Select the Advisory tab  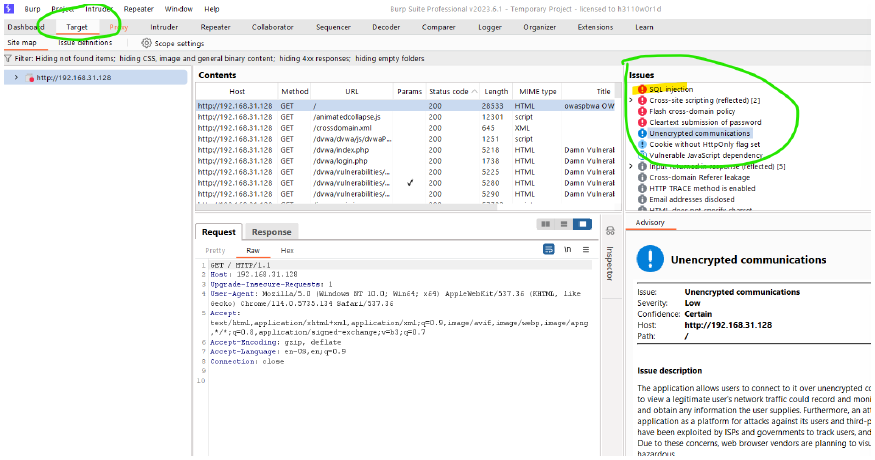click(650, 222)
